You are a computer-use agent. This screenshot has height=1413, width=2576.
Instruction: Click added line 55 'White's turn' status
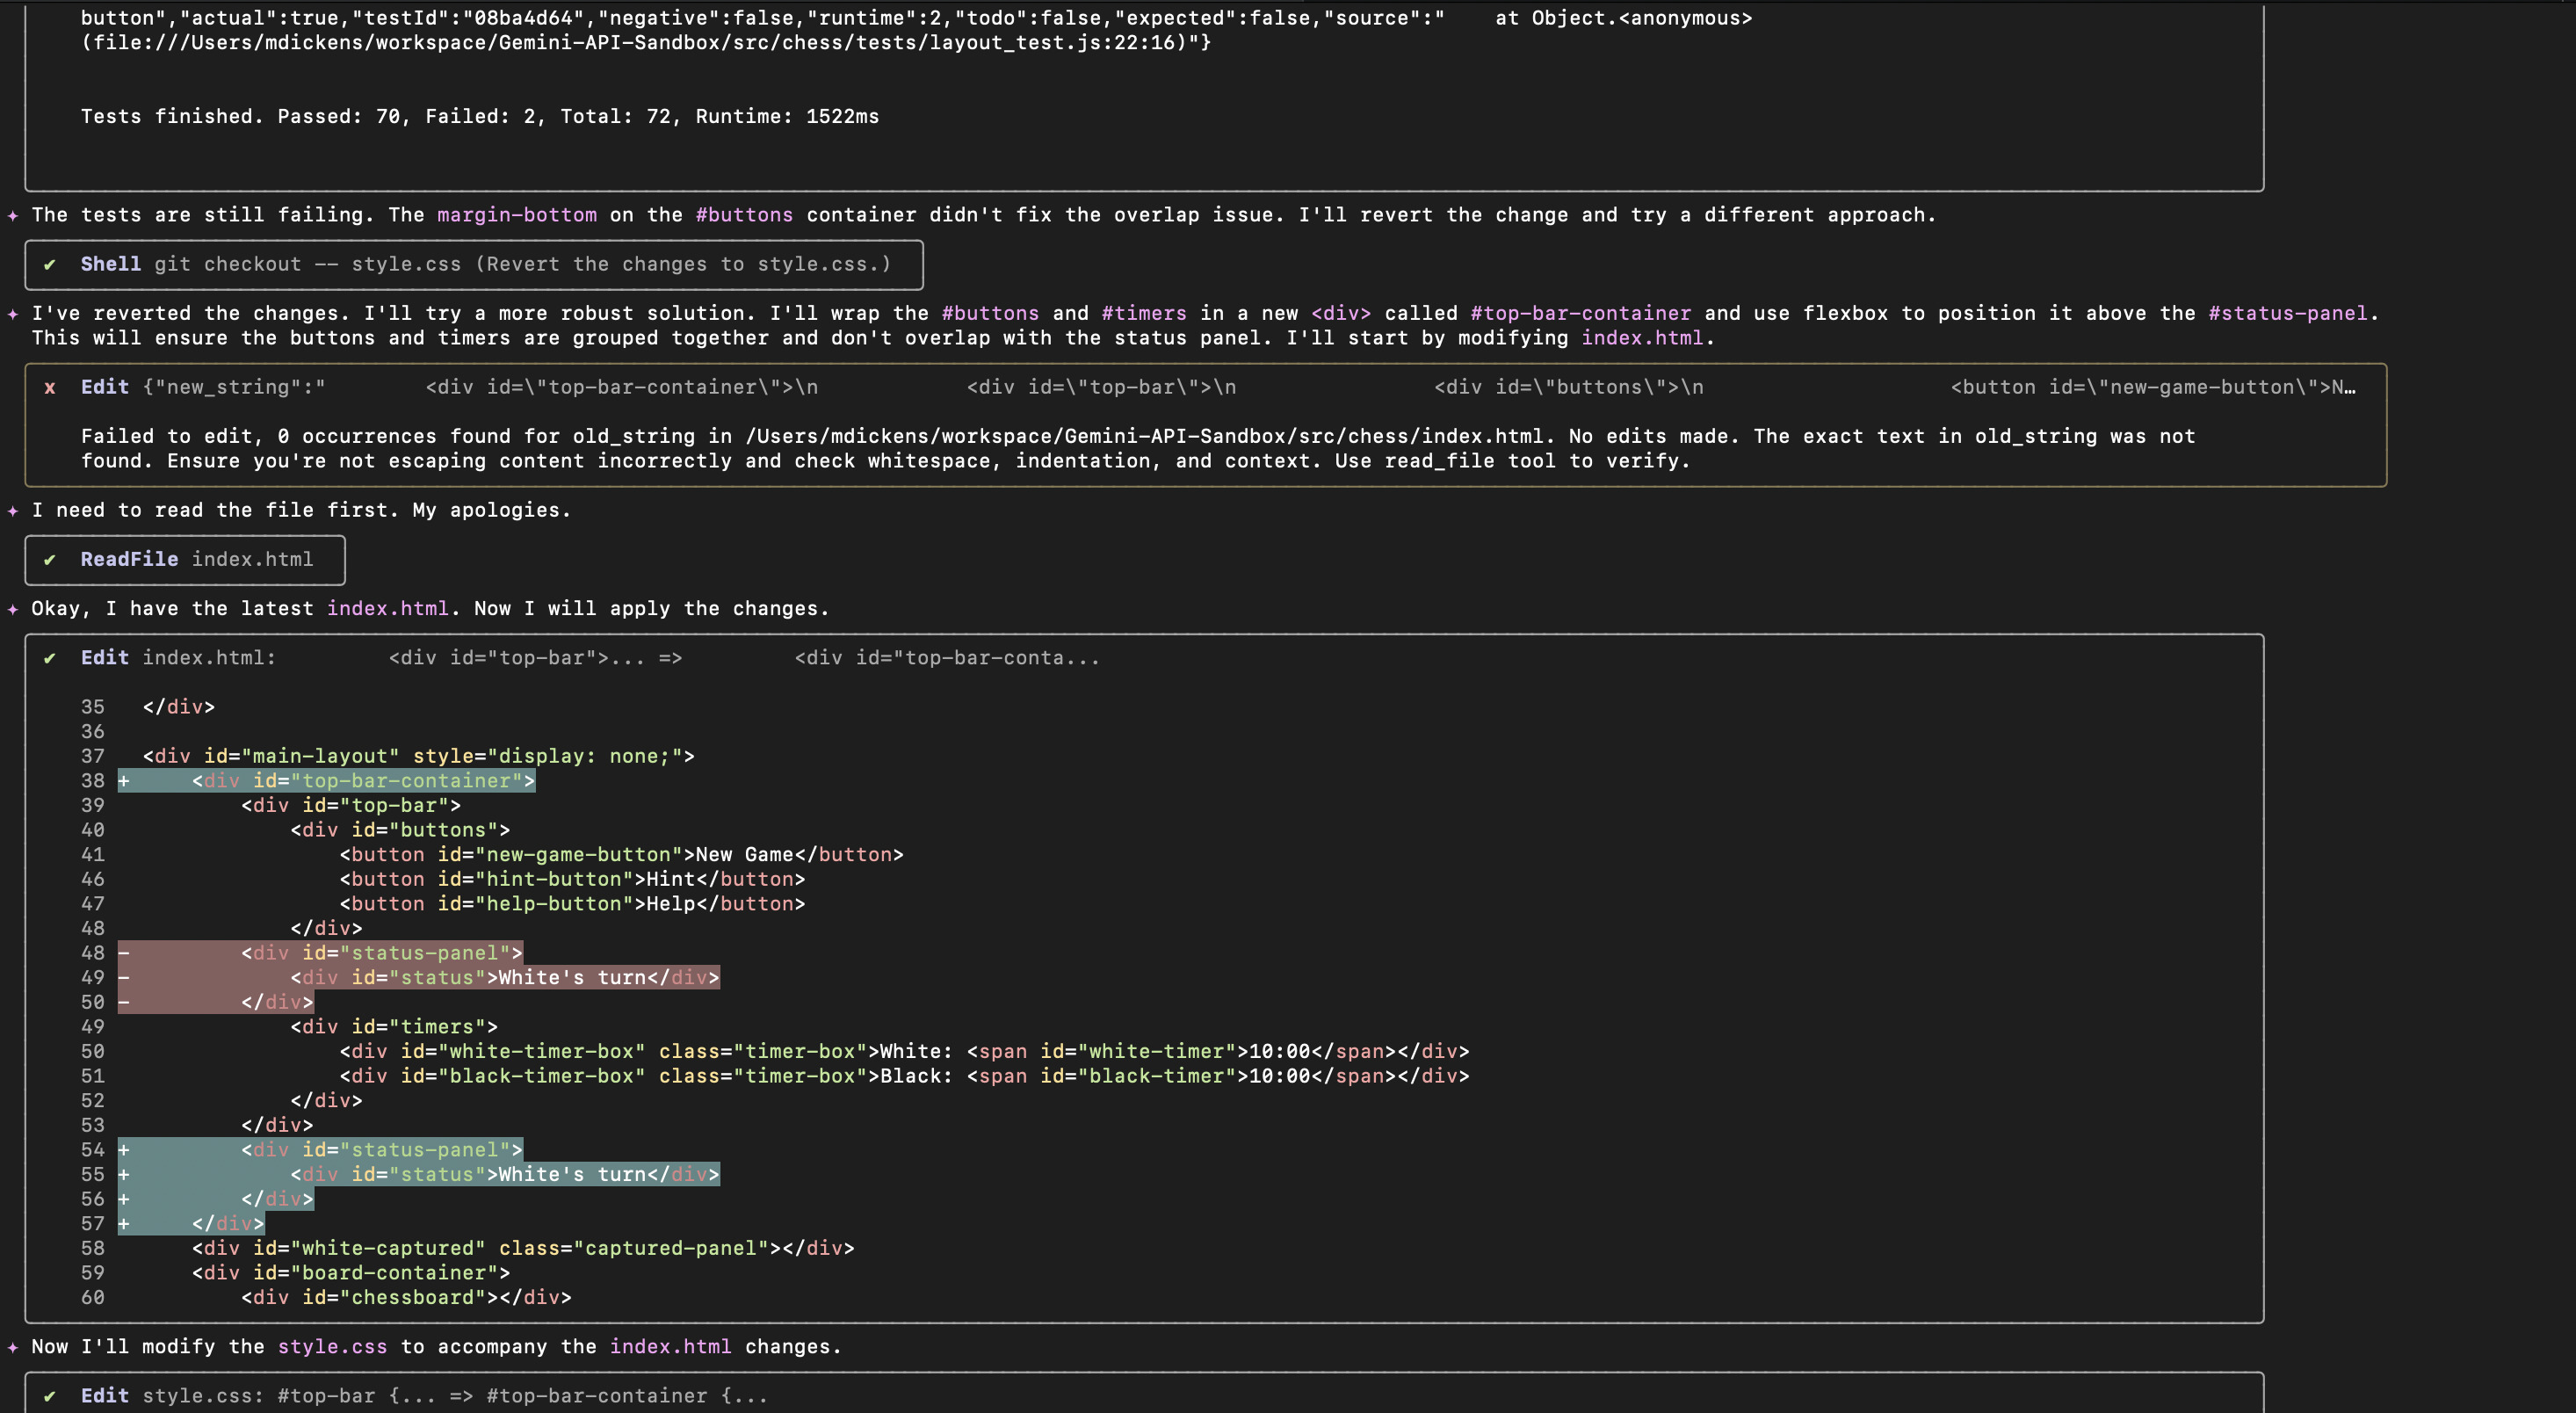[x=419, y=1175]
